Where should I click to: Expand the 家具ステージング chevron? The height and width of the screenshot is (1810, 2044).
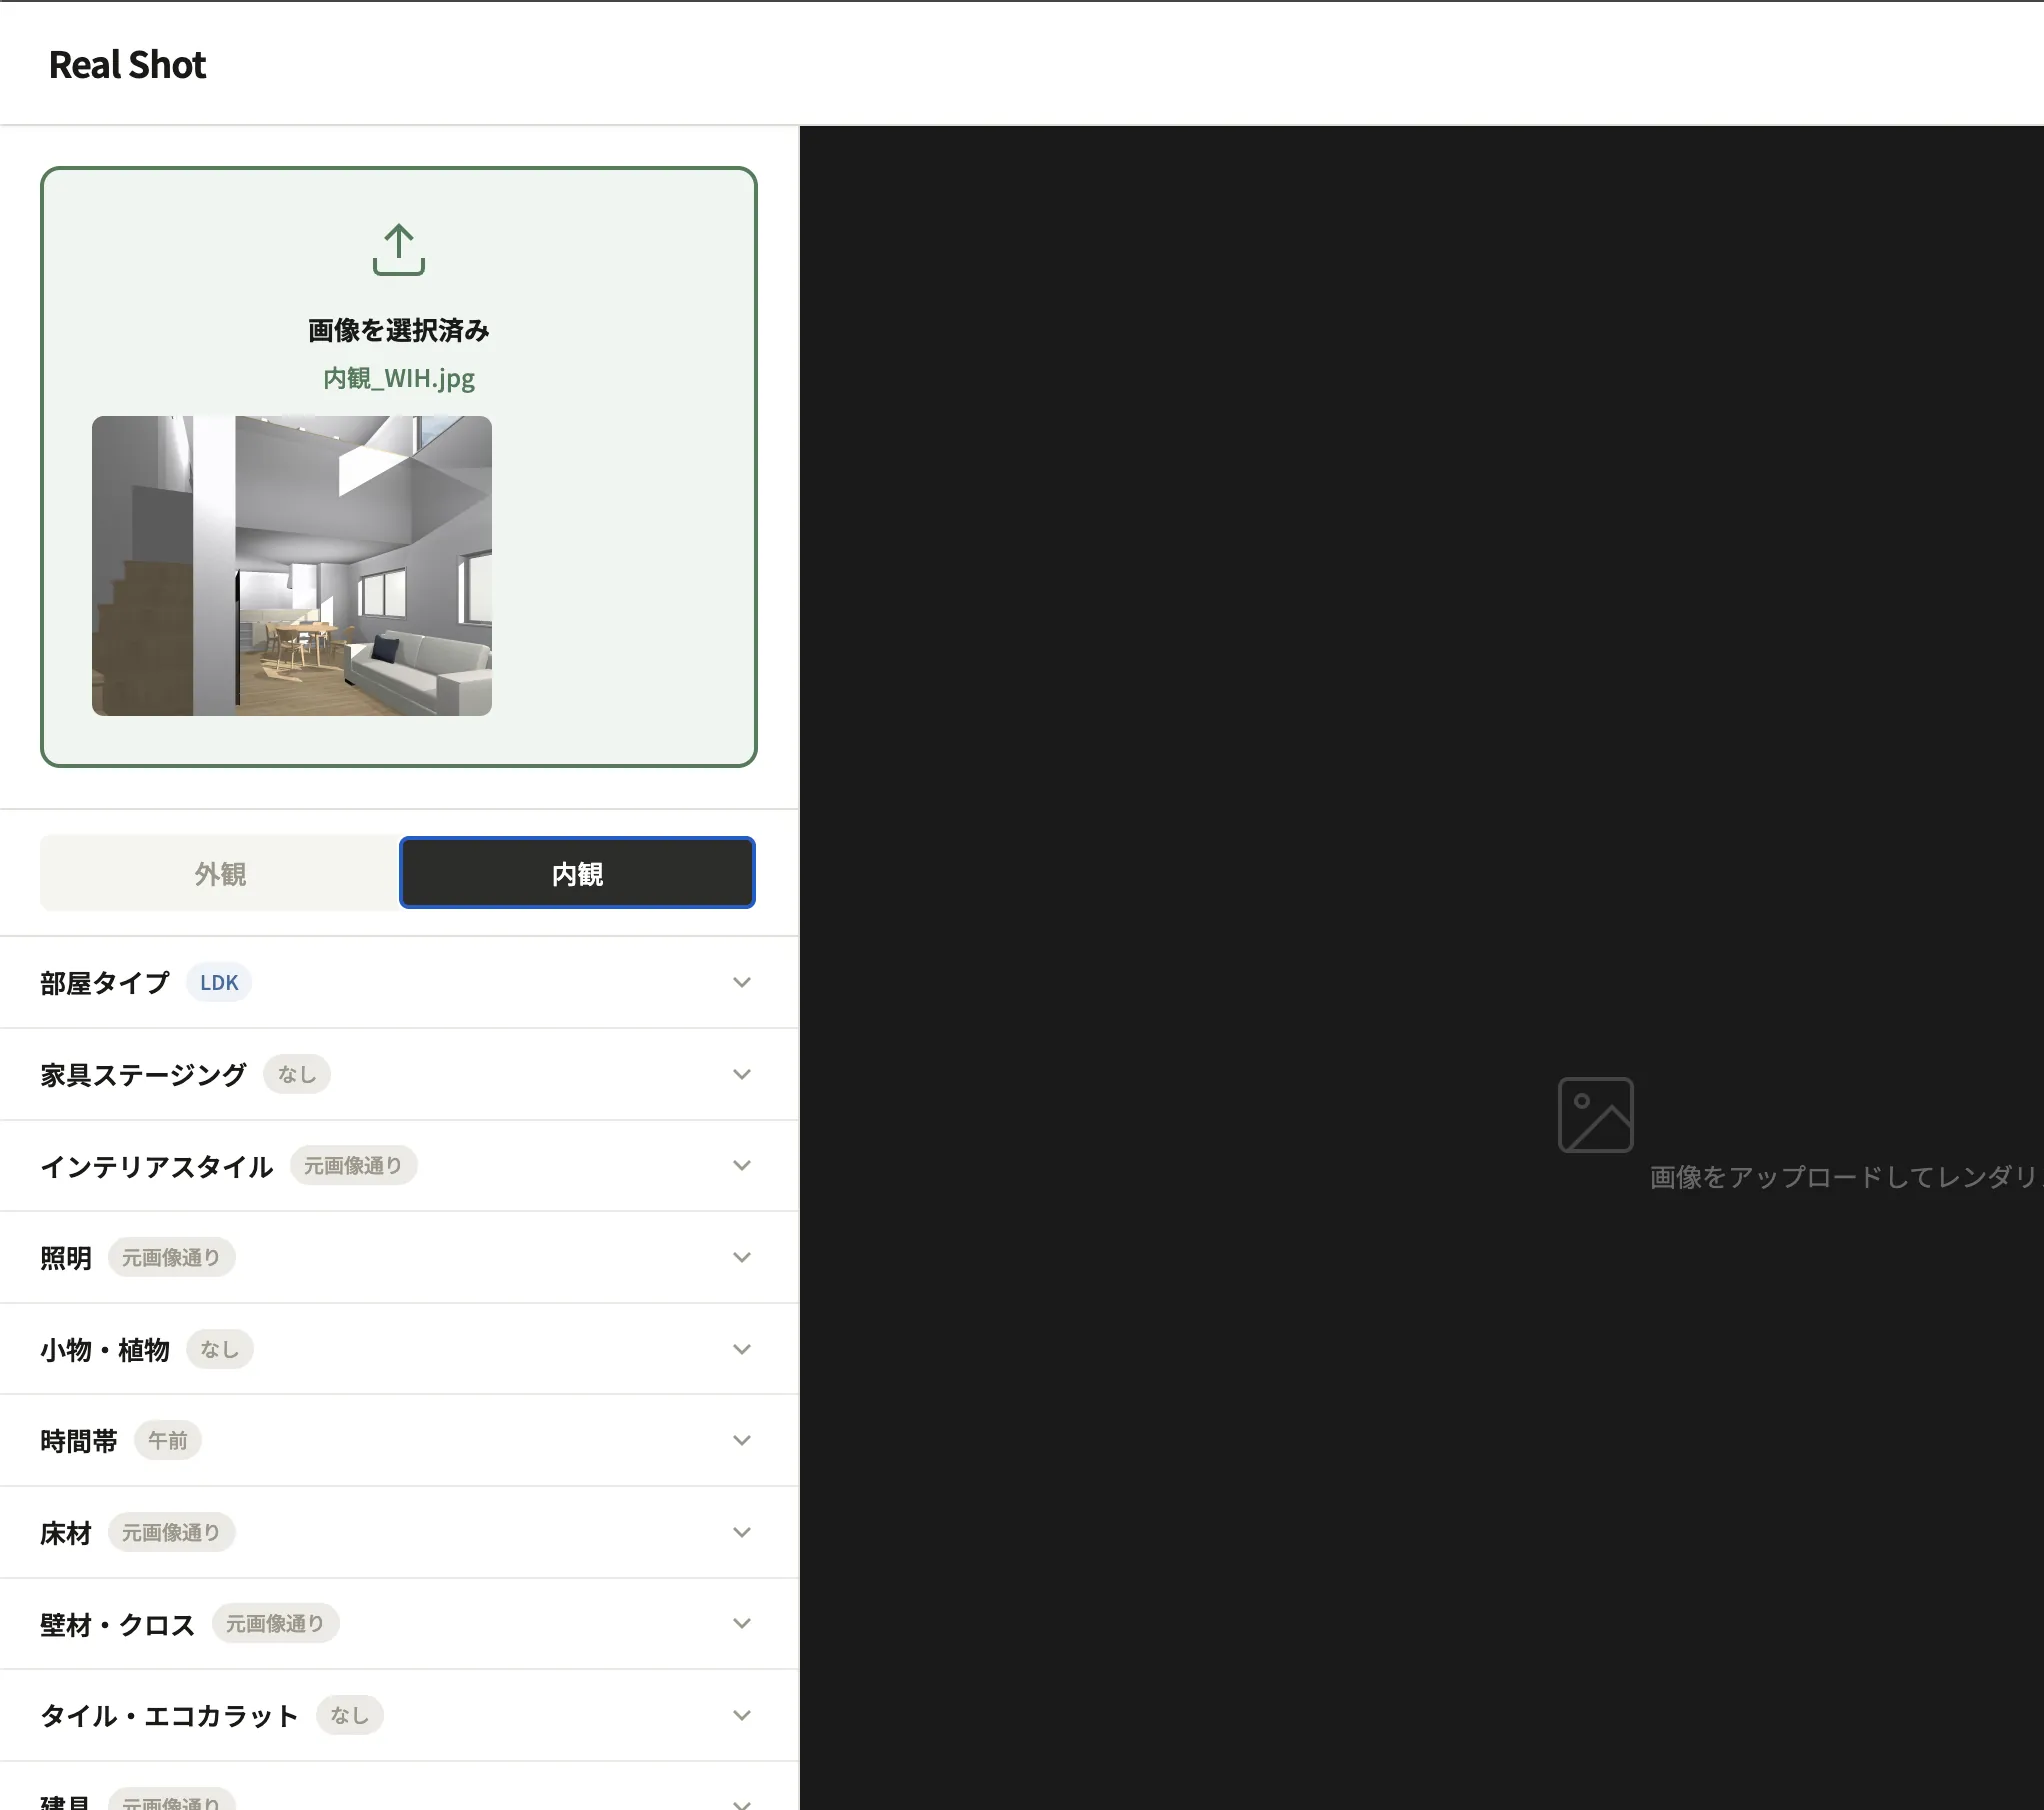(742, 1074)
